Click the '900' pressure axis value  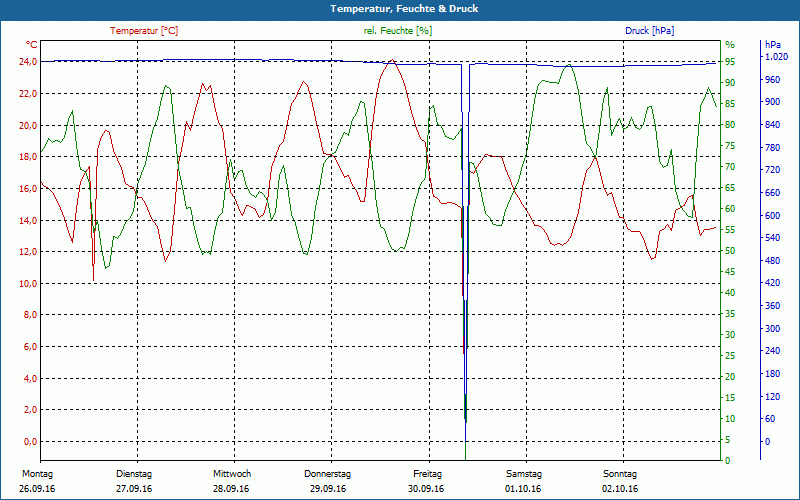tap(773, 102)
